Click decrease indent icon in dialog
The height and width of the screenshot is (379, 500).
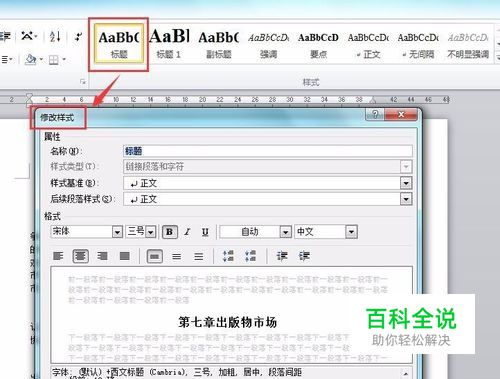pyautogui.click(x=282, y=256)
